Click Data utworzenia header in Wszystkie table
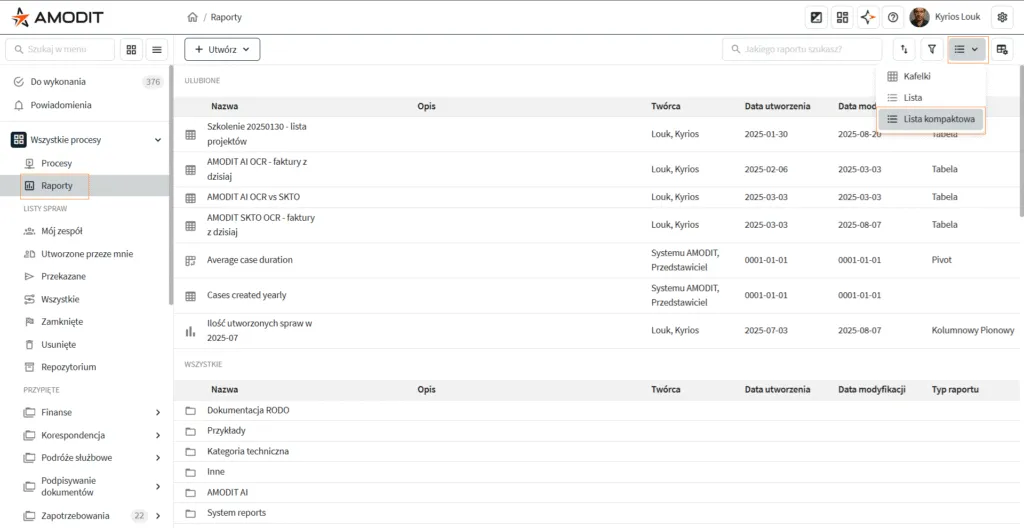The width and height of the screenshot is (1024, 528). pyautogui.click(x=777, y=389)
